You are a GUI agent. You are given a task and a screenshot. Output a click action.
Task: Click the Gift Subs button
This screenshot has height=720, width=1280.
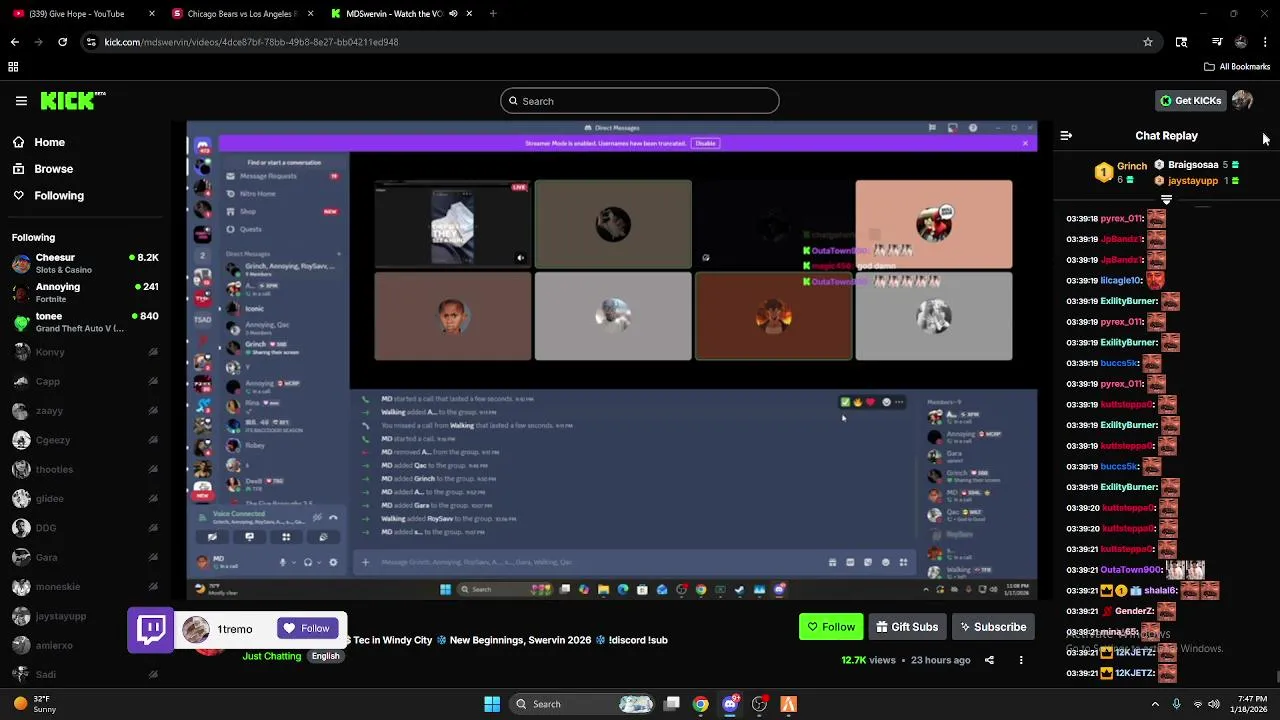(907, 627)
